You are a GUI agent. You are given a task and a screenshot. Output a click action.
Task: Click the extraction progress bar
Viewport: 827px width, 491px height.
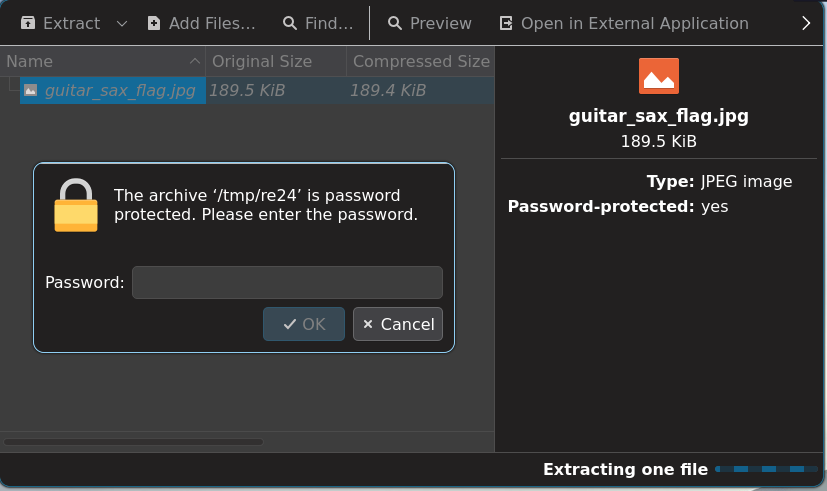(766, 469)
